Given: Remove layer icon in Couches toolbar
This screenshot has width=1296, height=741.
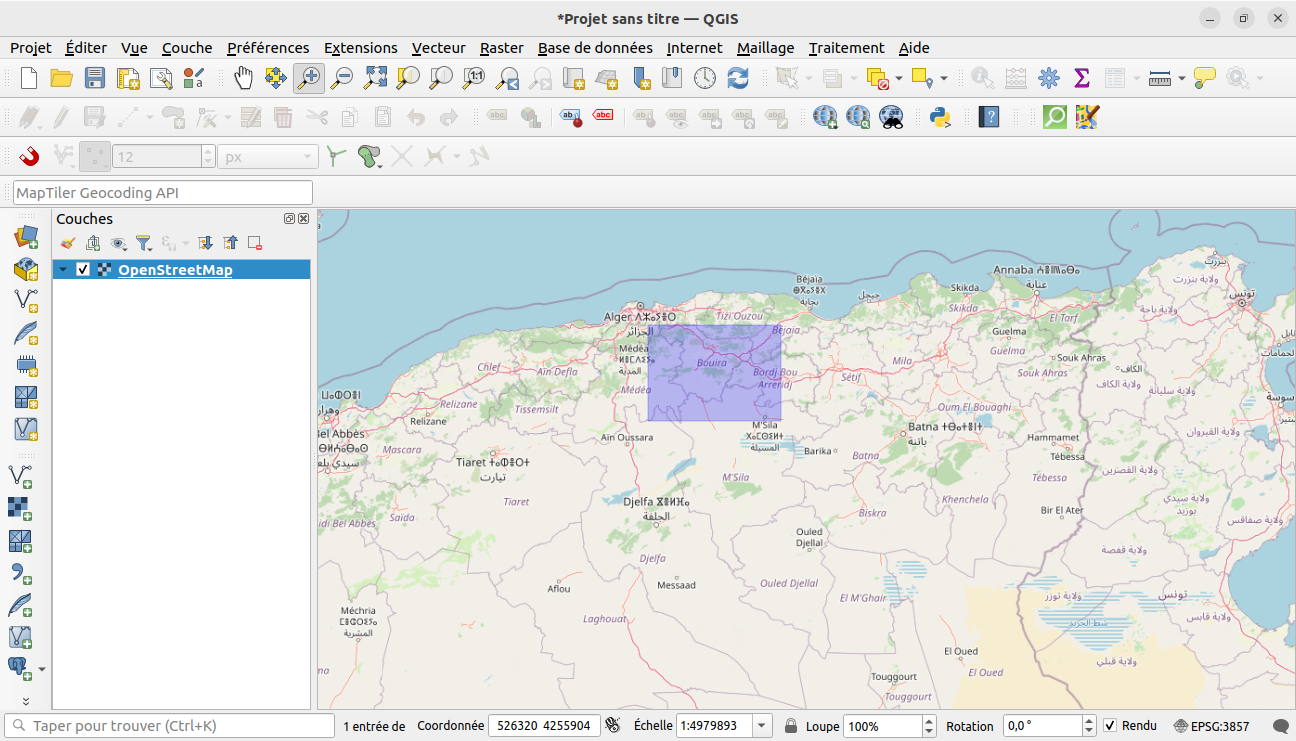Looking at the screenshot, I should click(255, 243).
